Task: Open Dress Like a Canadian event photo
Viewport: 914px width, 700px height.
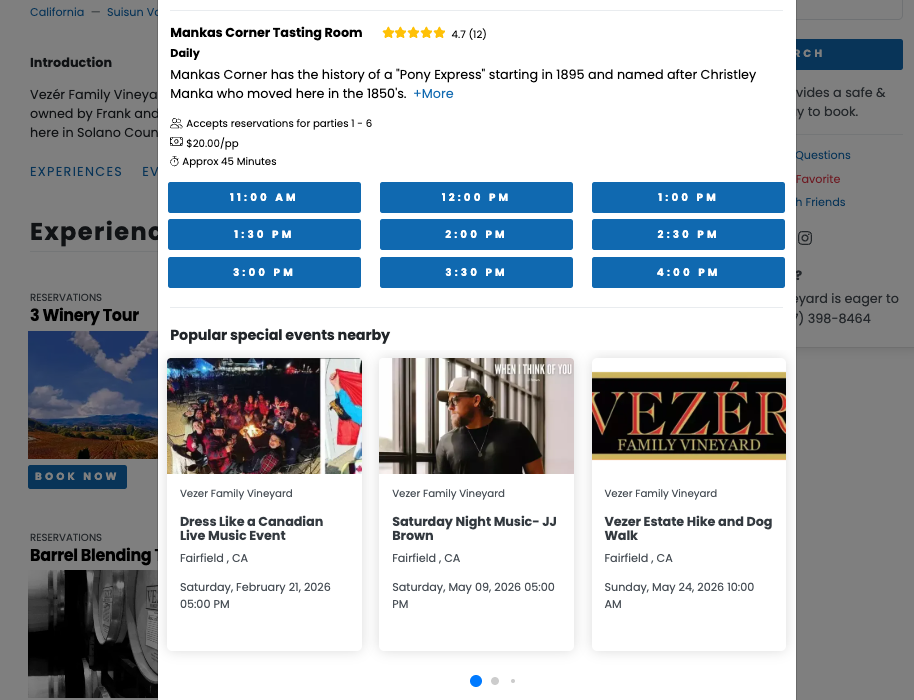Action: coord(264,416)
